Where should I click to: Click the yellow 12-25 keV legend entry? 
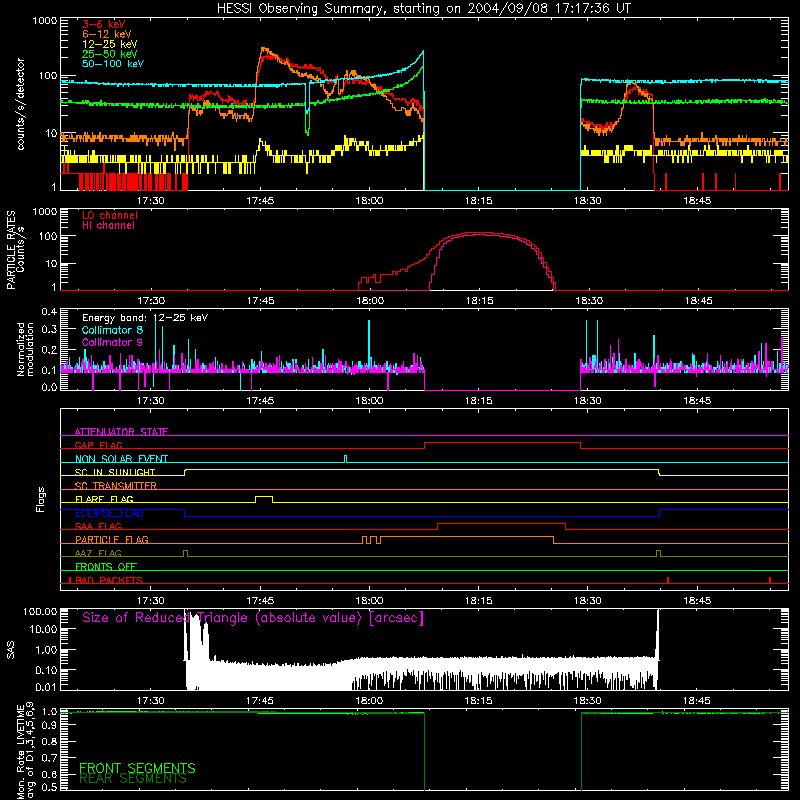pos(109,44)
